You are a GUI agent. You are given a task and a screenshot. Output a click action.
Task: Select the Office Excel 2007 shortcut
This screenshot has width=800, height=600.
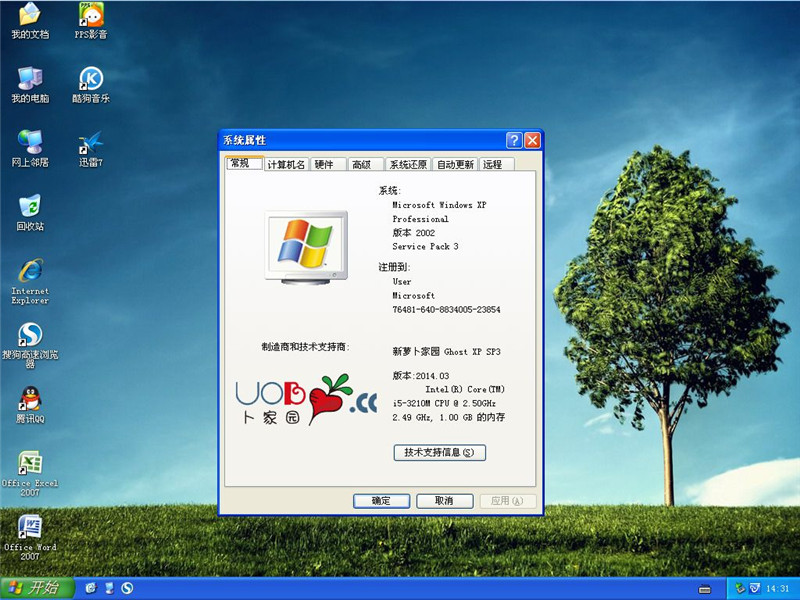pyautogui.click(x=30, y=473)
